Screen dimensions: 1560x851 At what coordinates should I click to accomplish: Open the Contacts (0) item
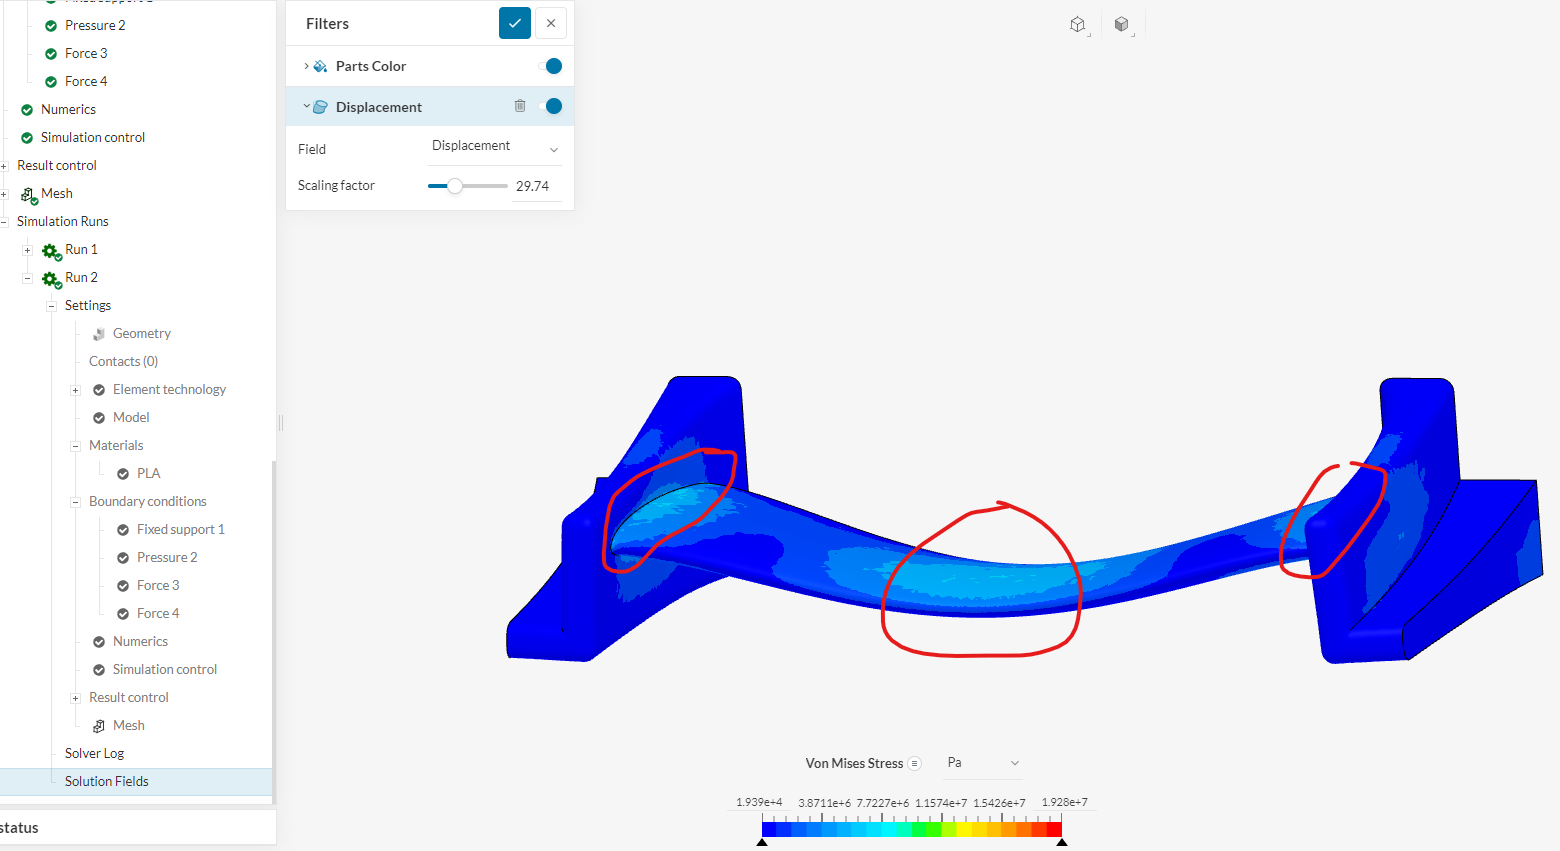point(123,362)
